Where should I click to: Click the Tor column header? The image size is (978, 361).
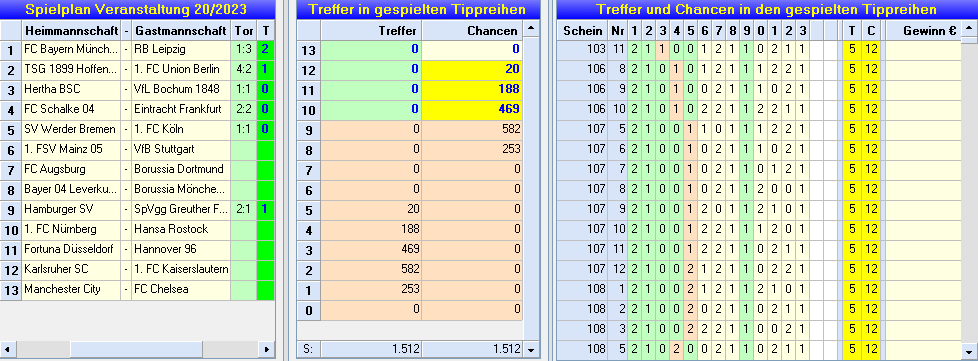click(x=243, y=30)
